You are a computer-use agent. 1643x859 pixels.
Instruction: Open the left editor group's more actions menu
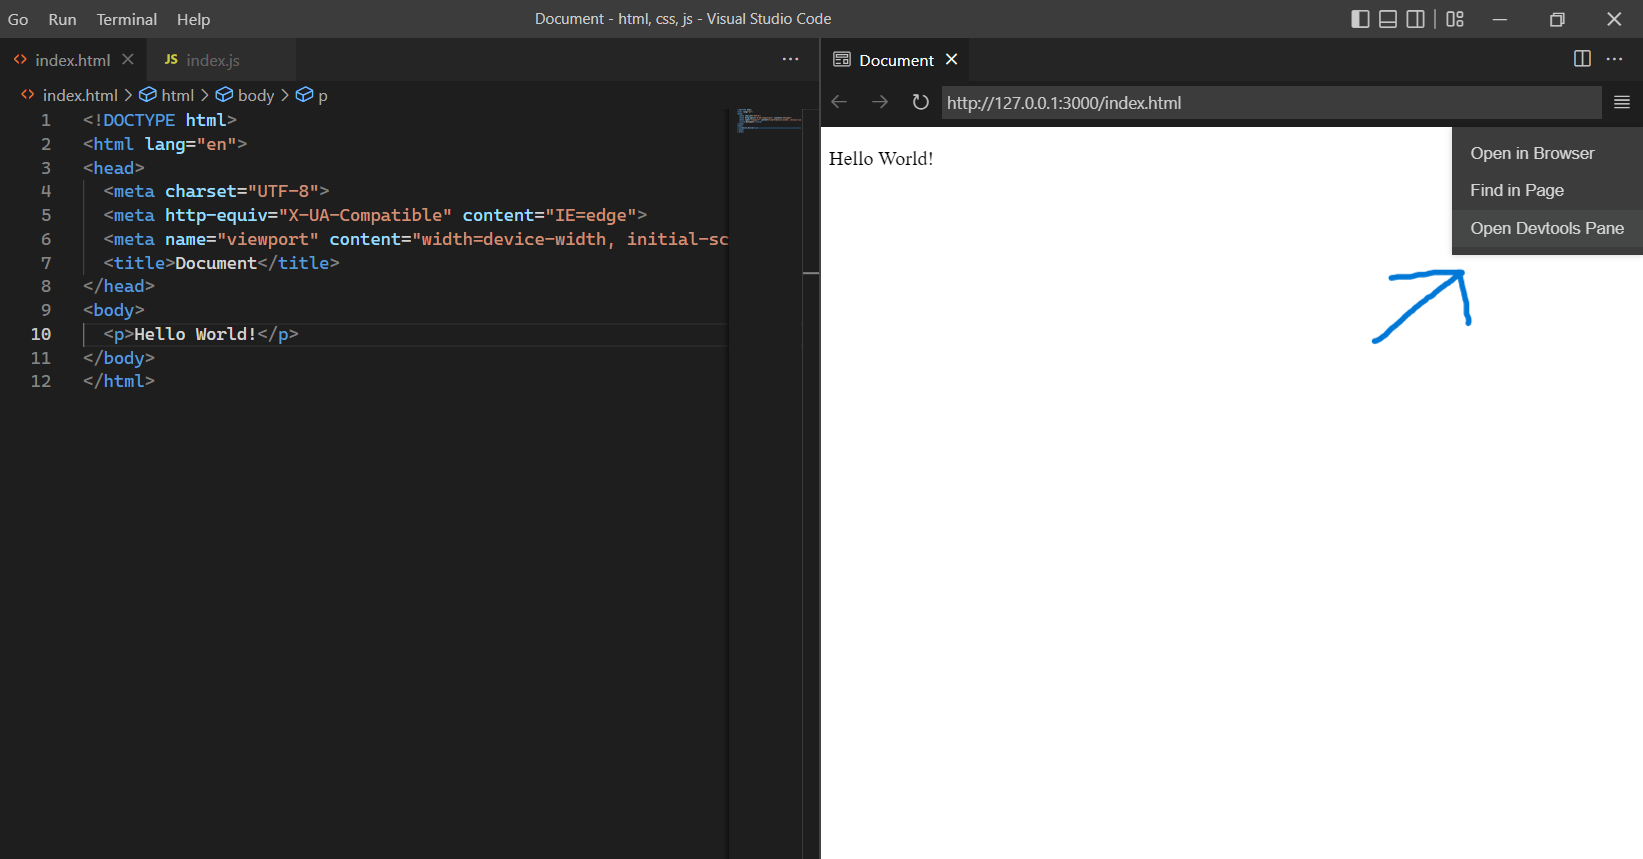tap(791, 60)
